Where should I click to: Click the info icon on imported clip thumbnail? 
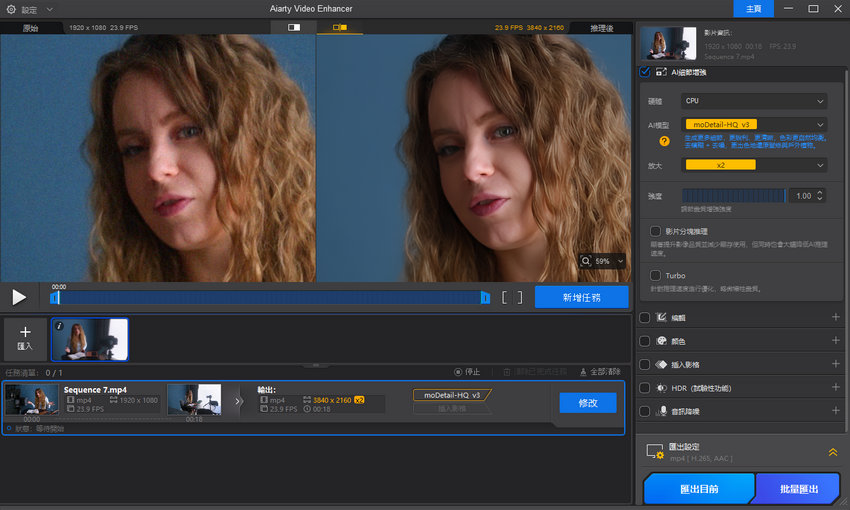[59, 326]
